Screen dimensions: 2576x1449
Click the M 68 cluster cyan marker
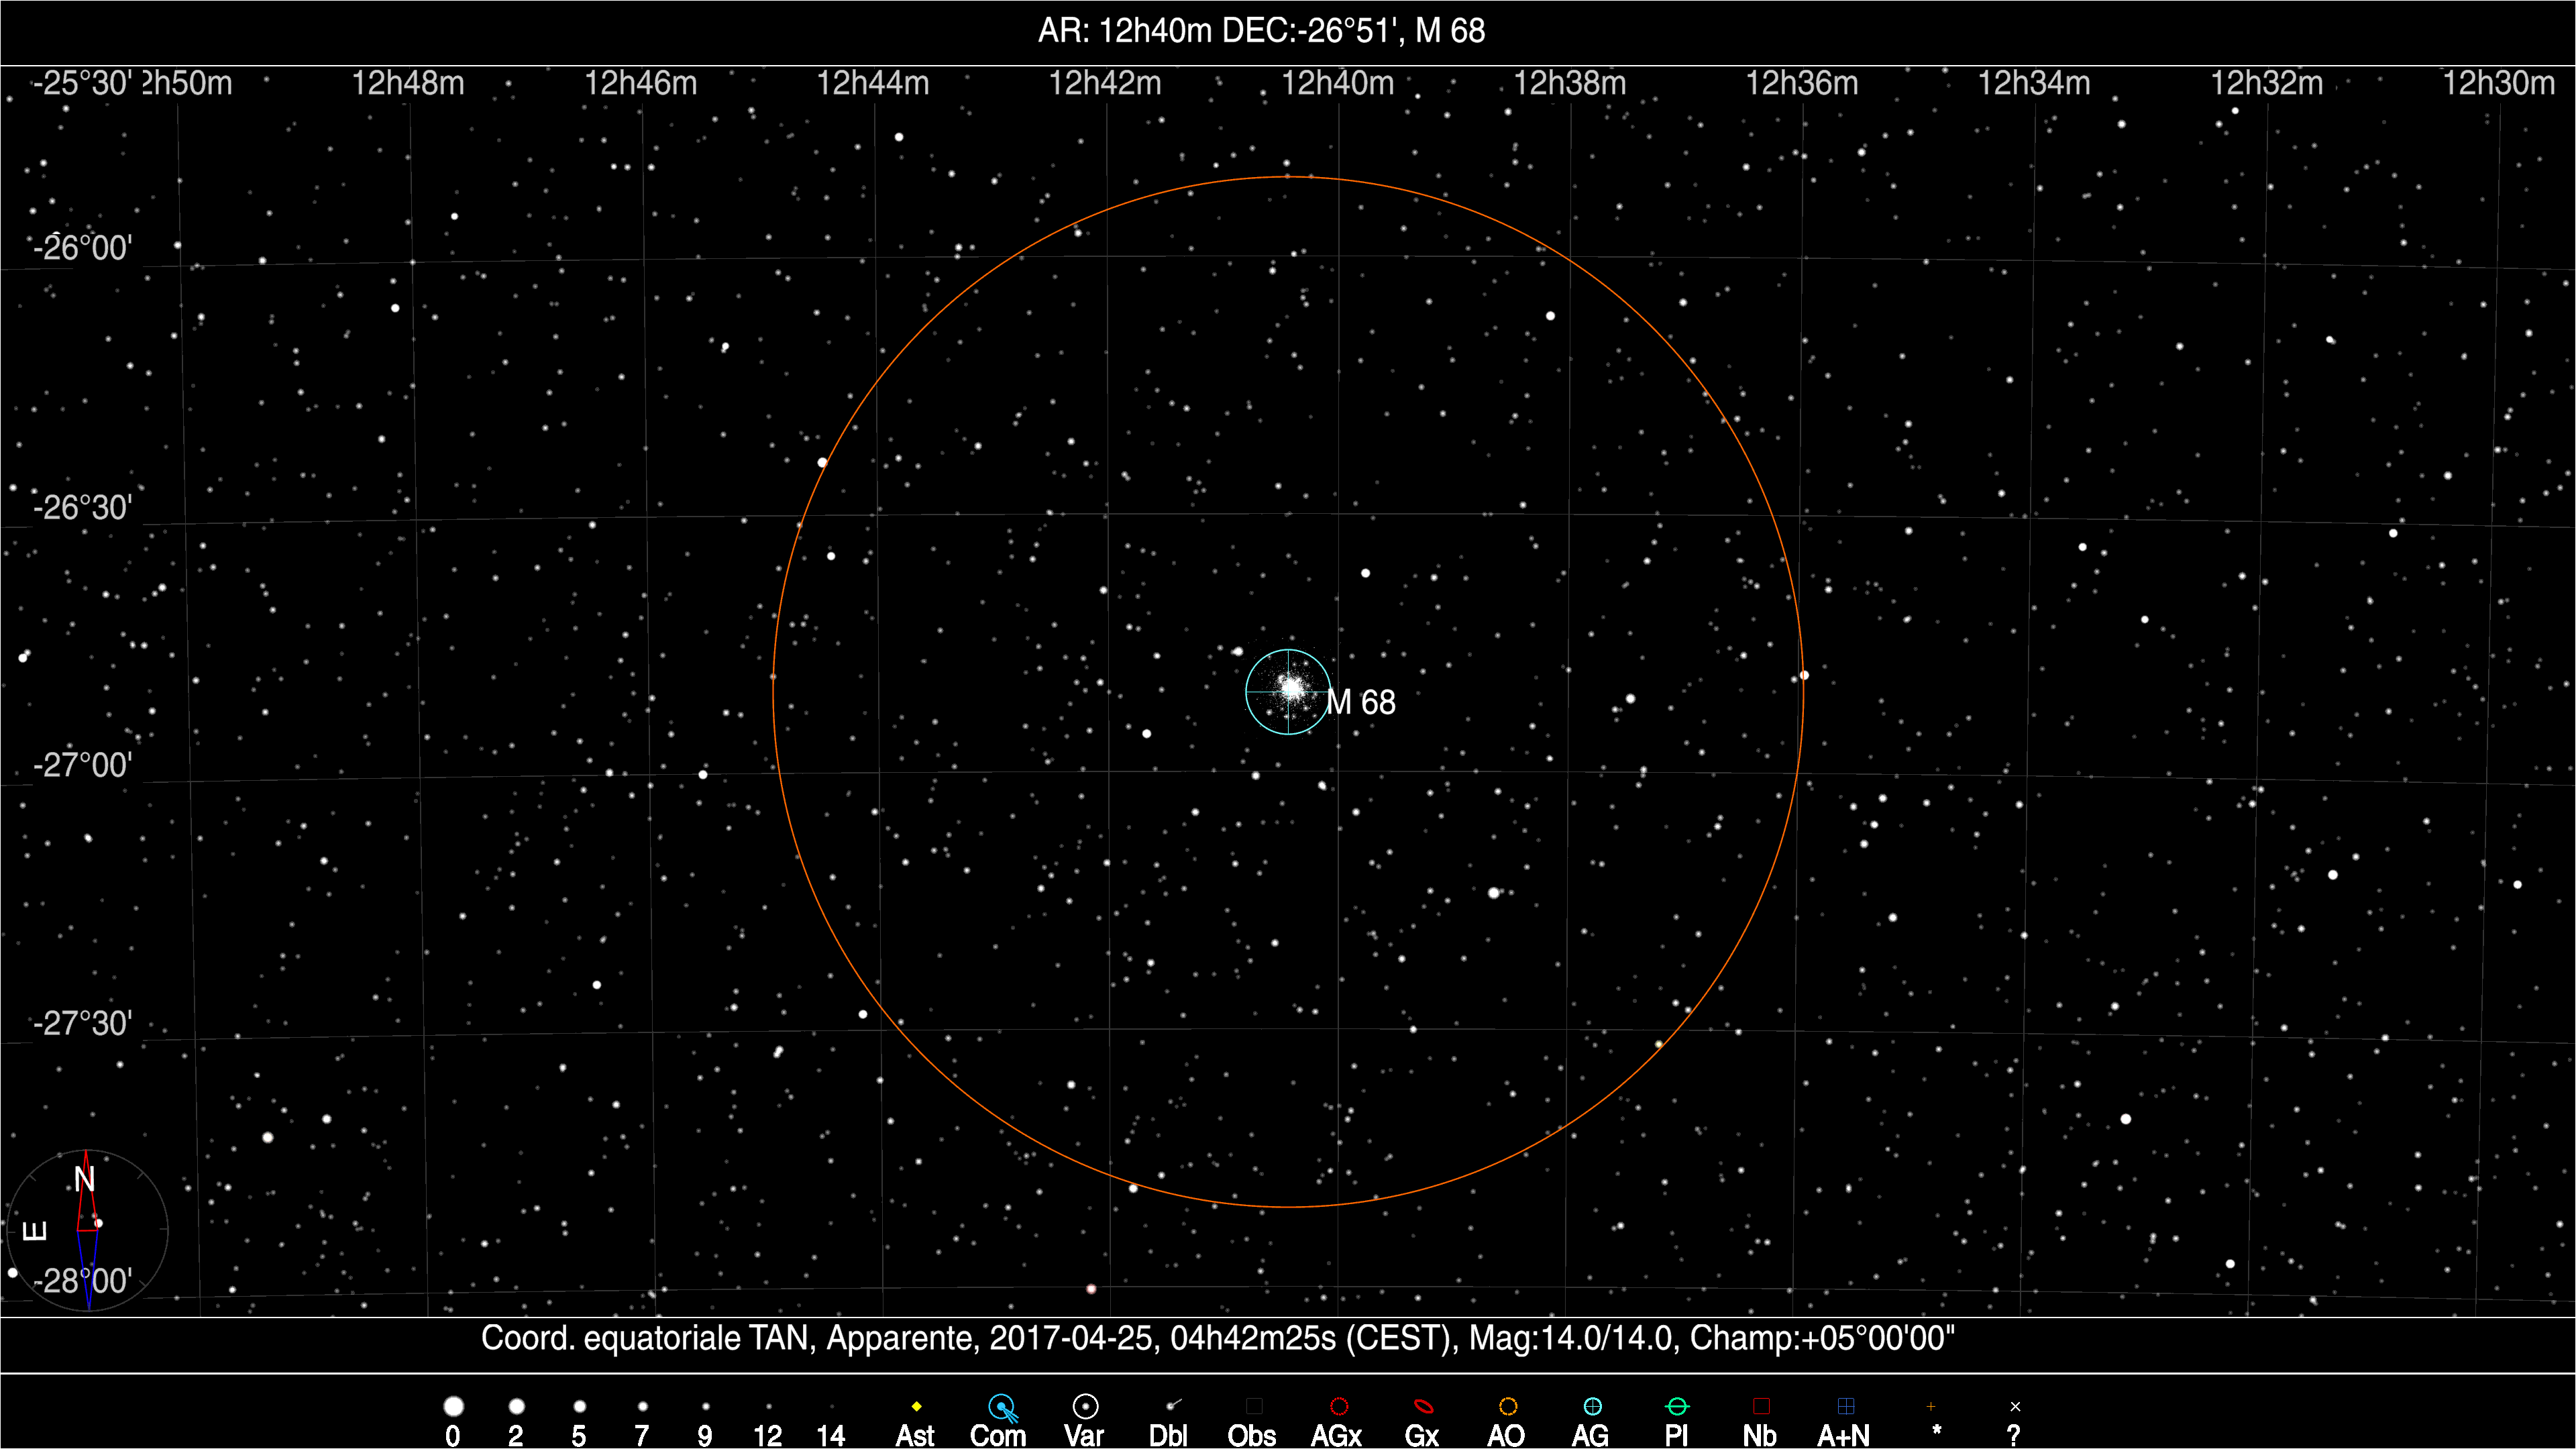tap(1289, 691)
